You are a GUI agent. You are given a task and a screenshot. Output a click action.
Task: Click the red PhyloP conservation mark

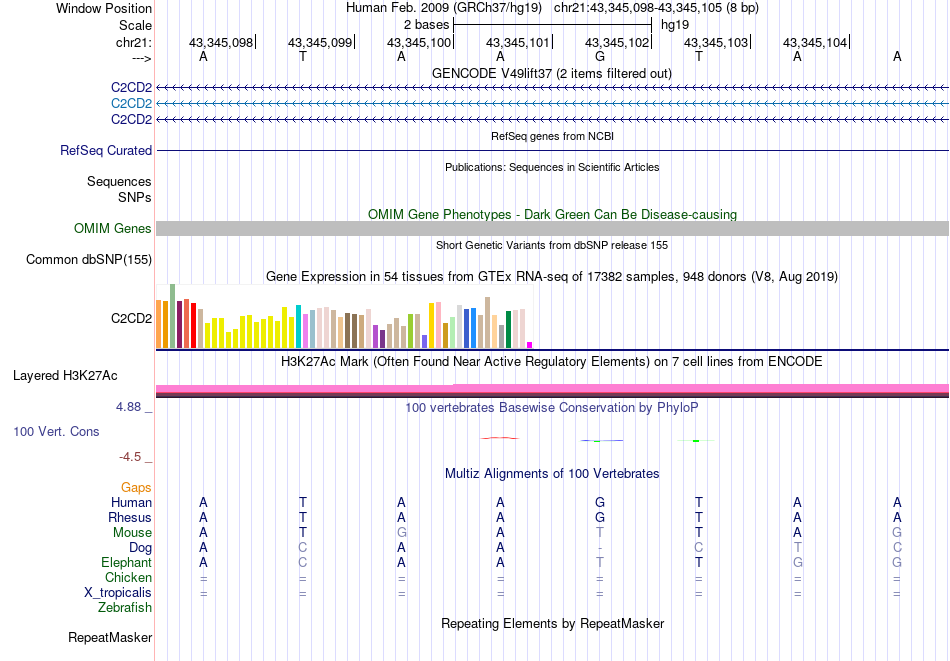[500, 438]
